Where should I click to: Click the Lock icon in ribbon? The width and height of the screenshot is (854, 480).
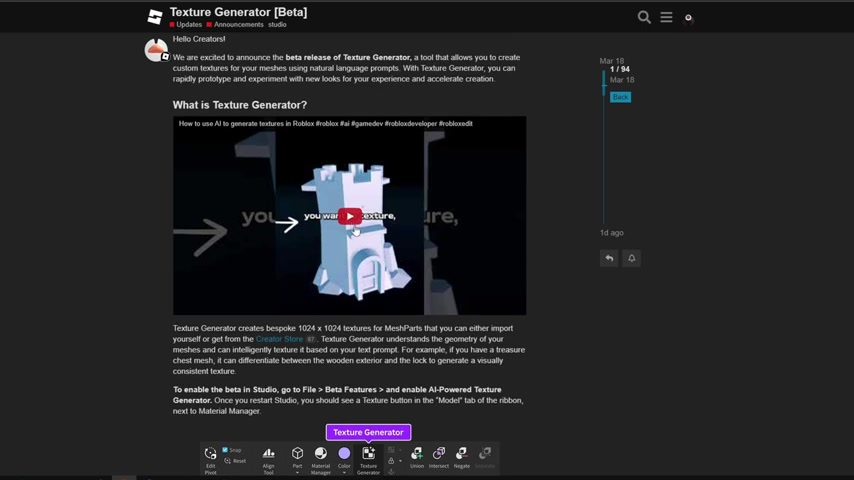click(x=391, y=461)
